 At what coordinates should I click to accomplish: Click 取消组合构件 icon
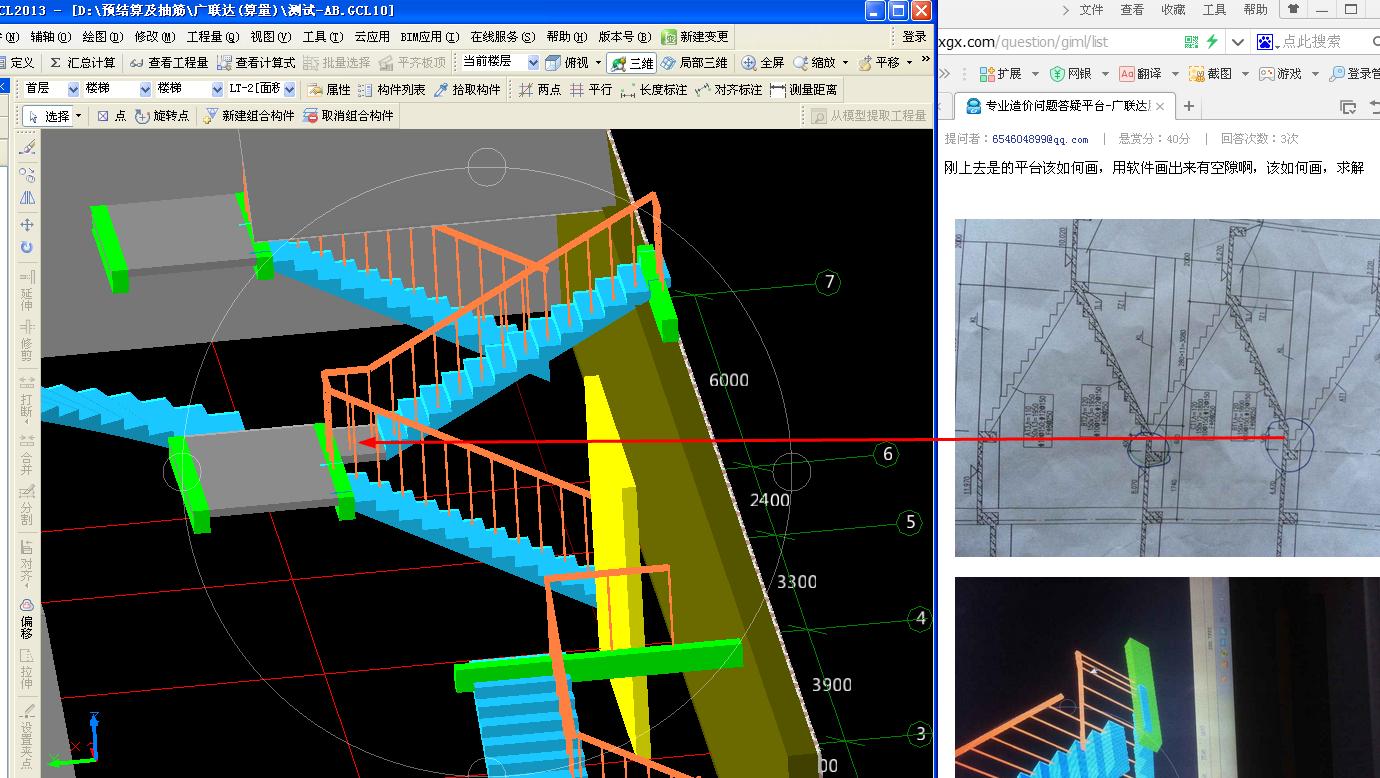click(310, 116)
